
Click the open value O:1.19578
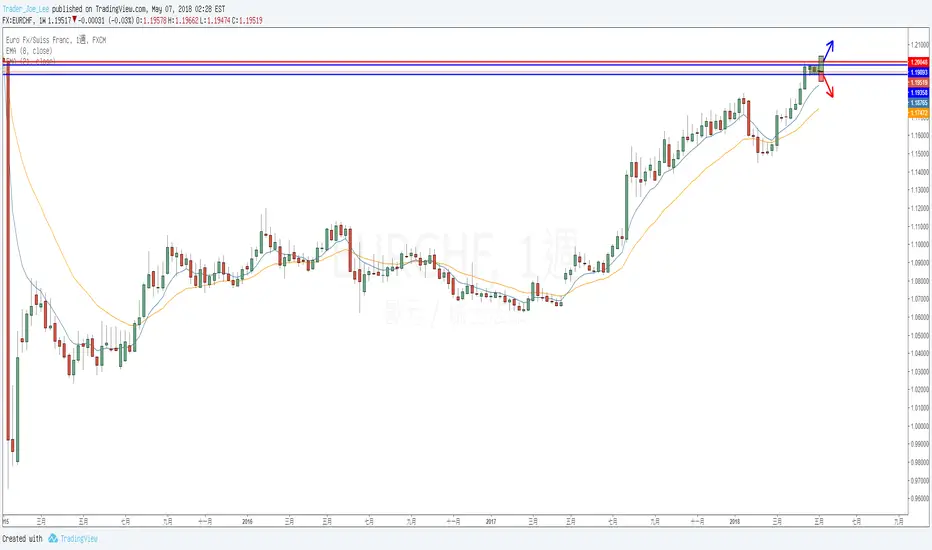151,20
